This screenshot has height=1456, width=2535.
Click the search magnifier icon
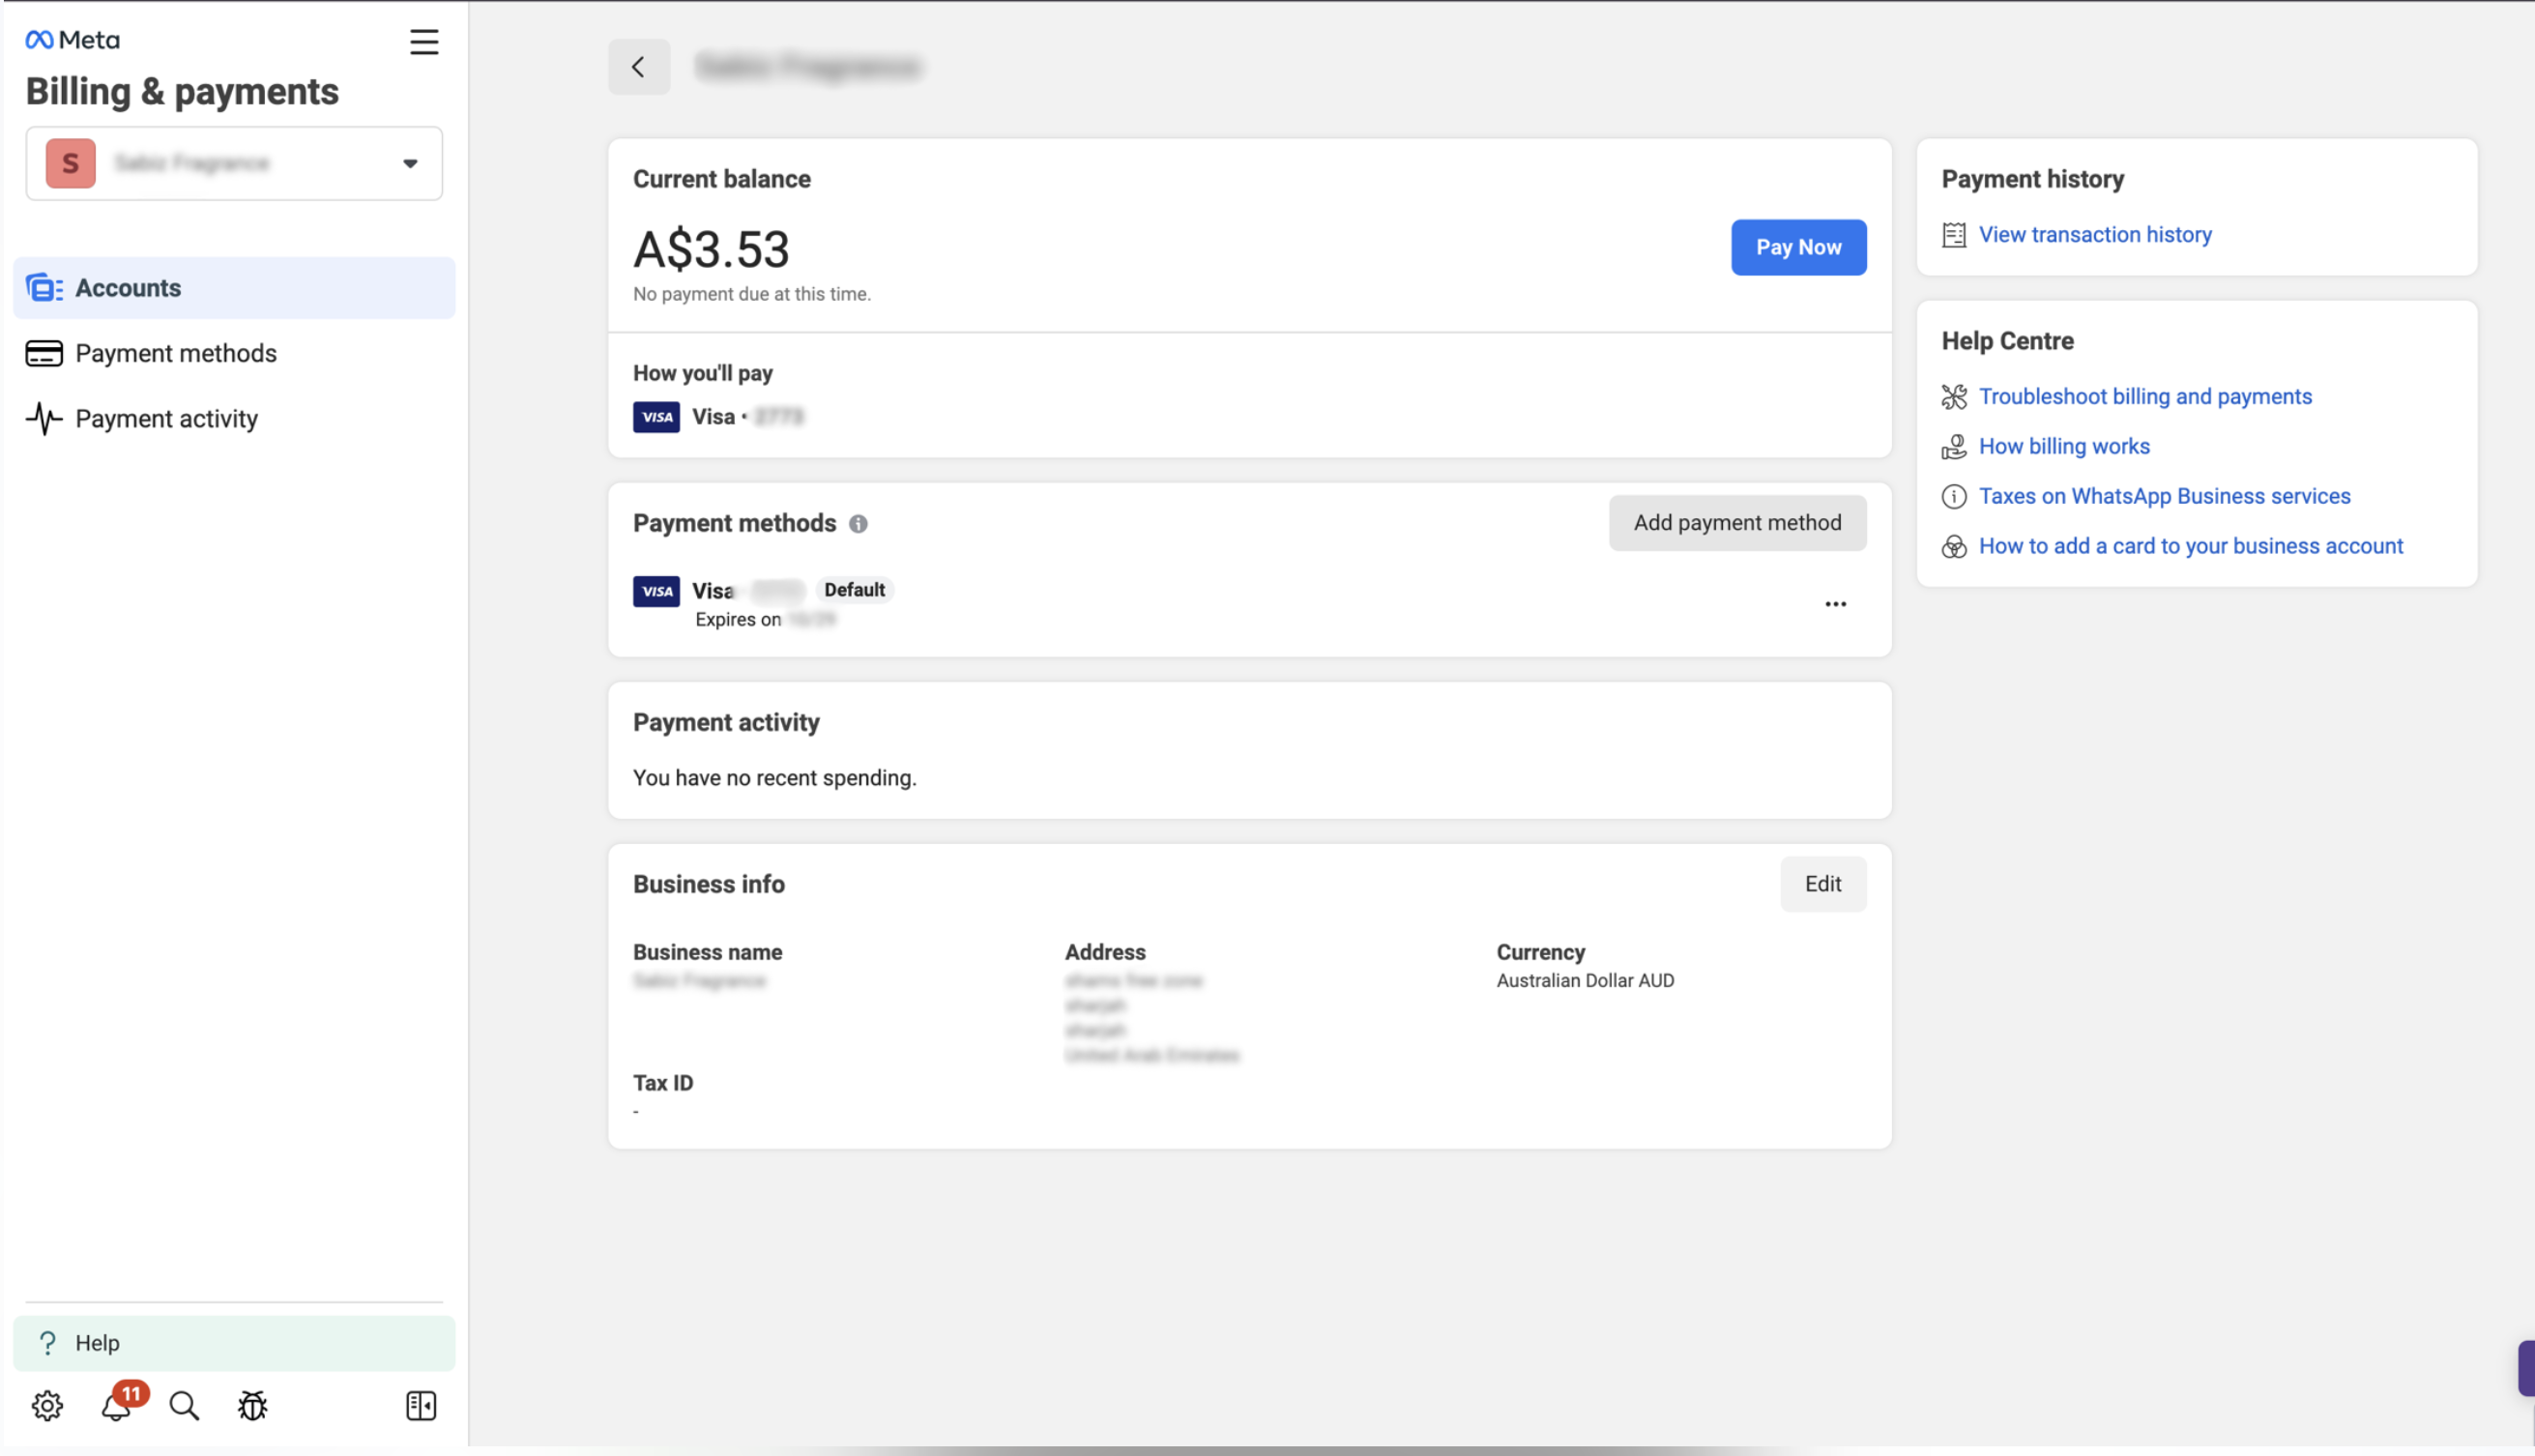(x=184, y=1405)
